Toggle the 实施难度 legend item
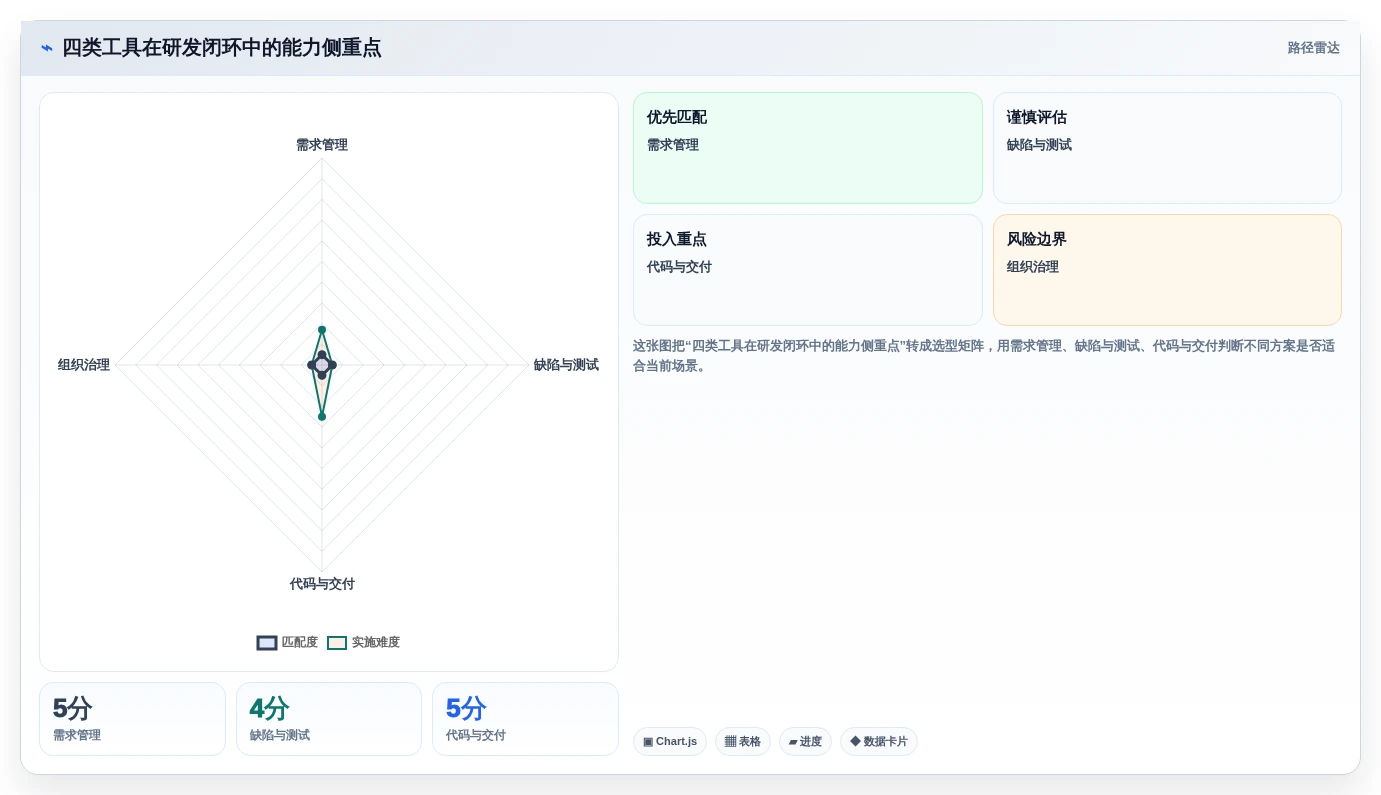This screenshot has height=795, width=1381. (363, 642)
